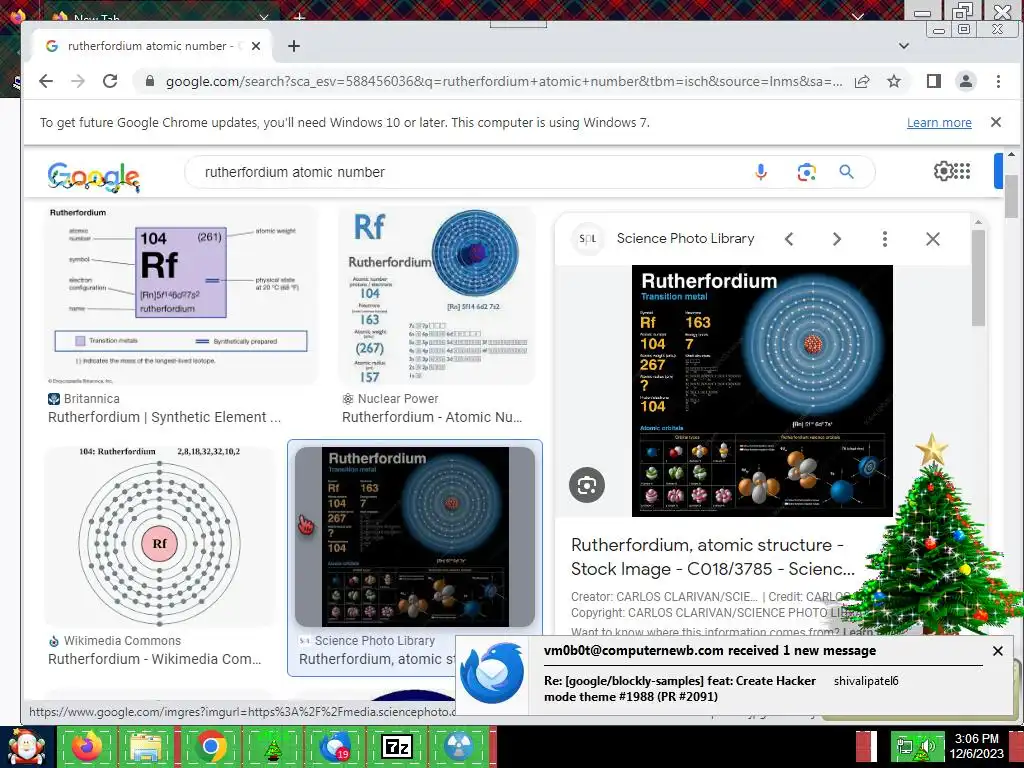
Task: Bookmark this page with the star icon
Action: pyautogui.click(x=894, y=81)
